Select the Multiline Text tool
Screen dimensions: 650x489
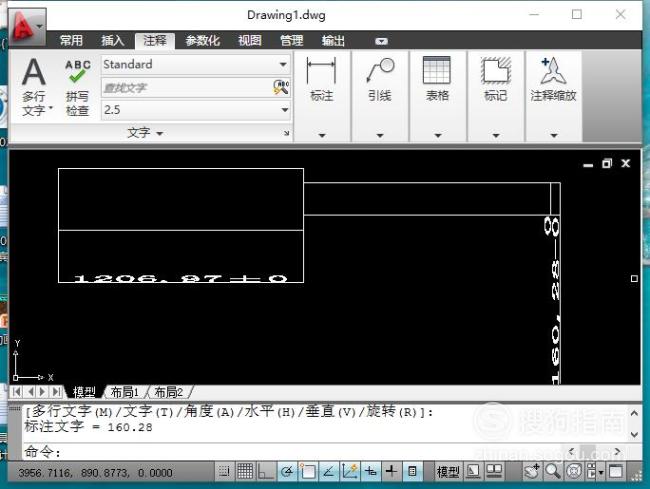click(35, 86)
